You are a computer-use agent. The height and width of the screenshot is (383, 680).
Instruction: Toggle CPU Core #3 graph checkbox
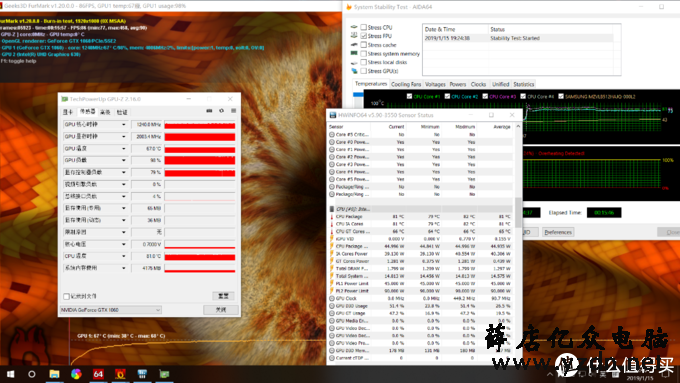point(485,96)
